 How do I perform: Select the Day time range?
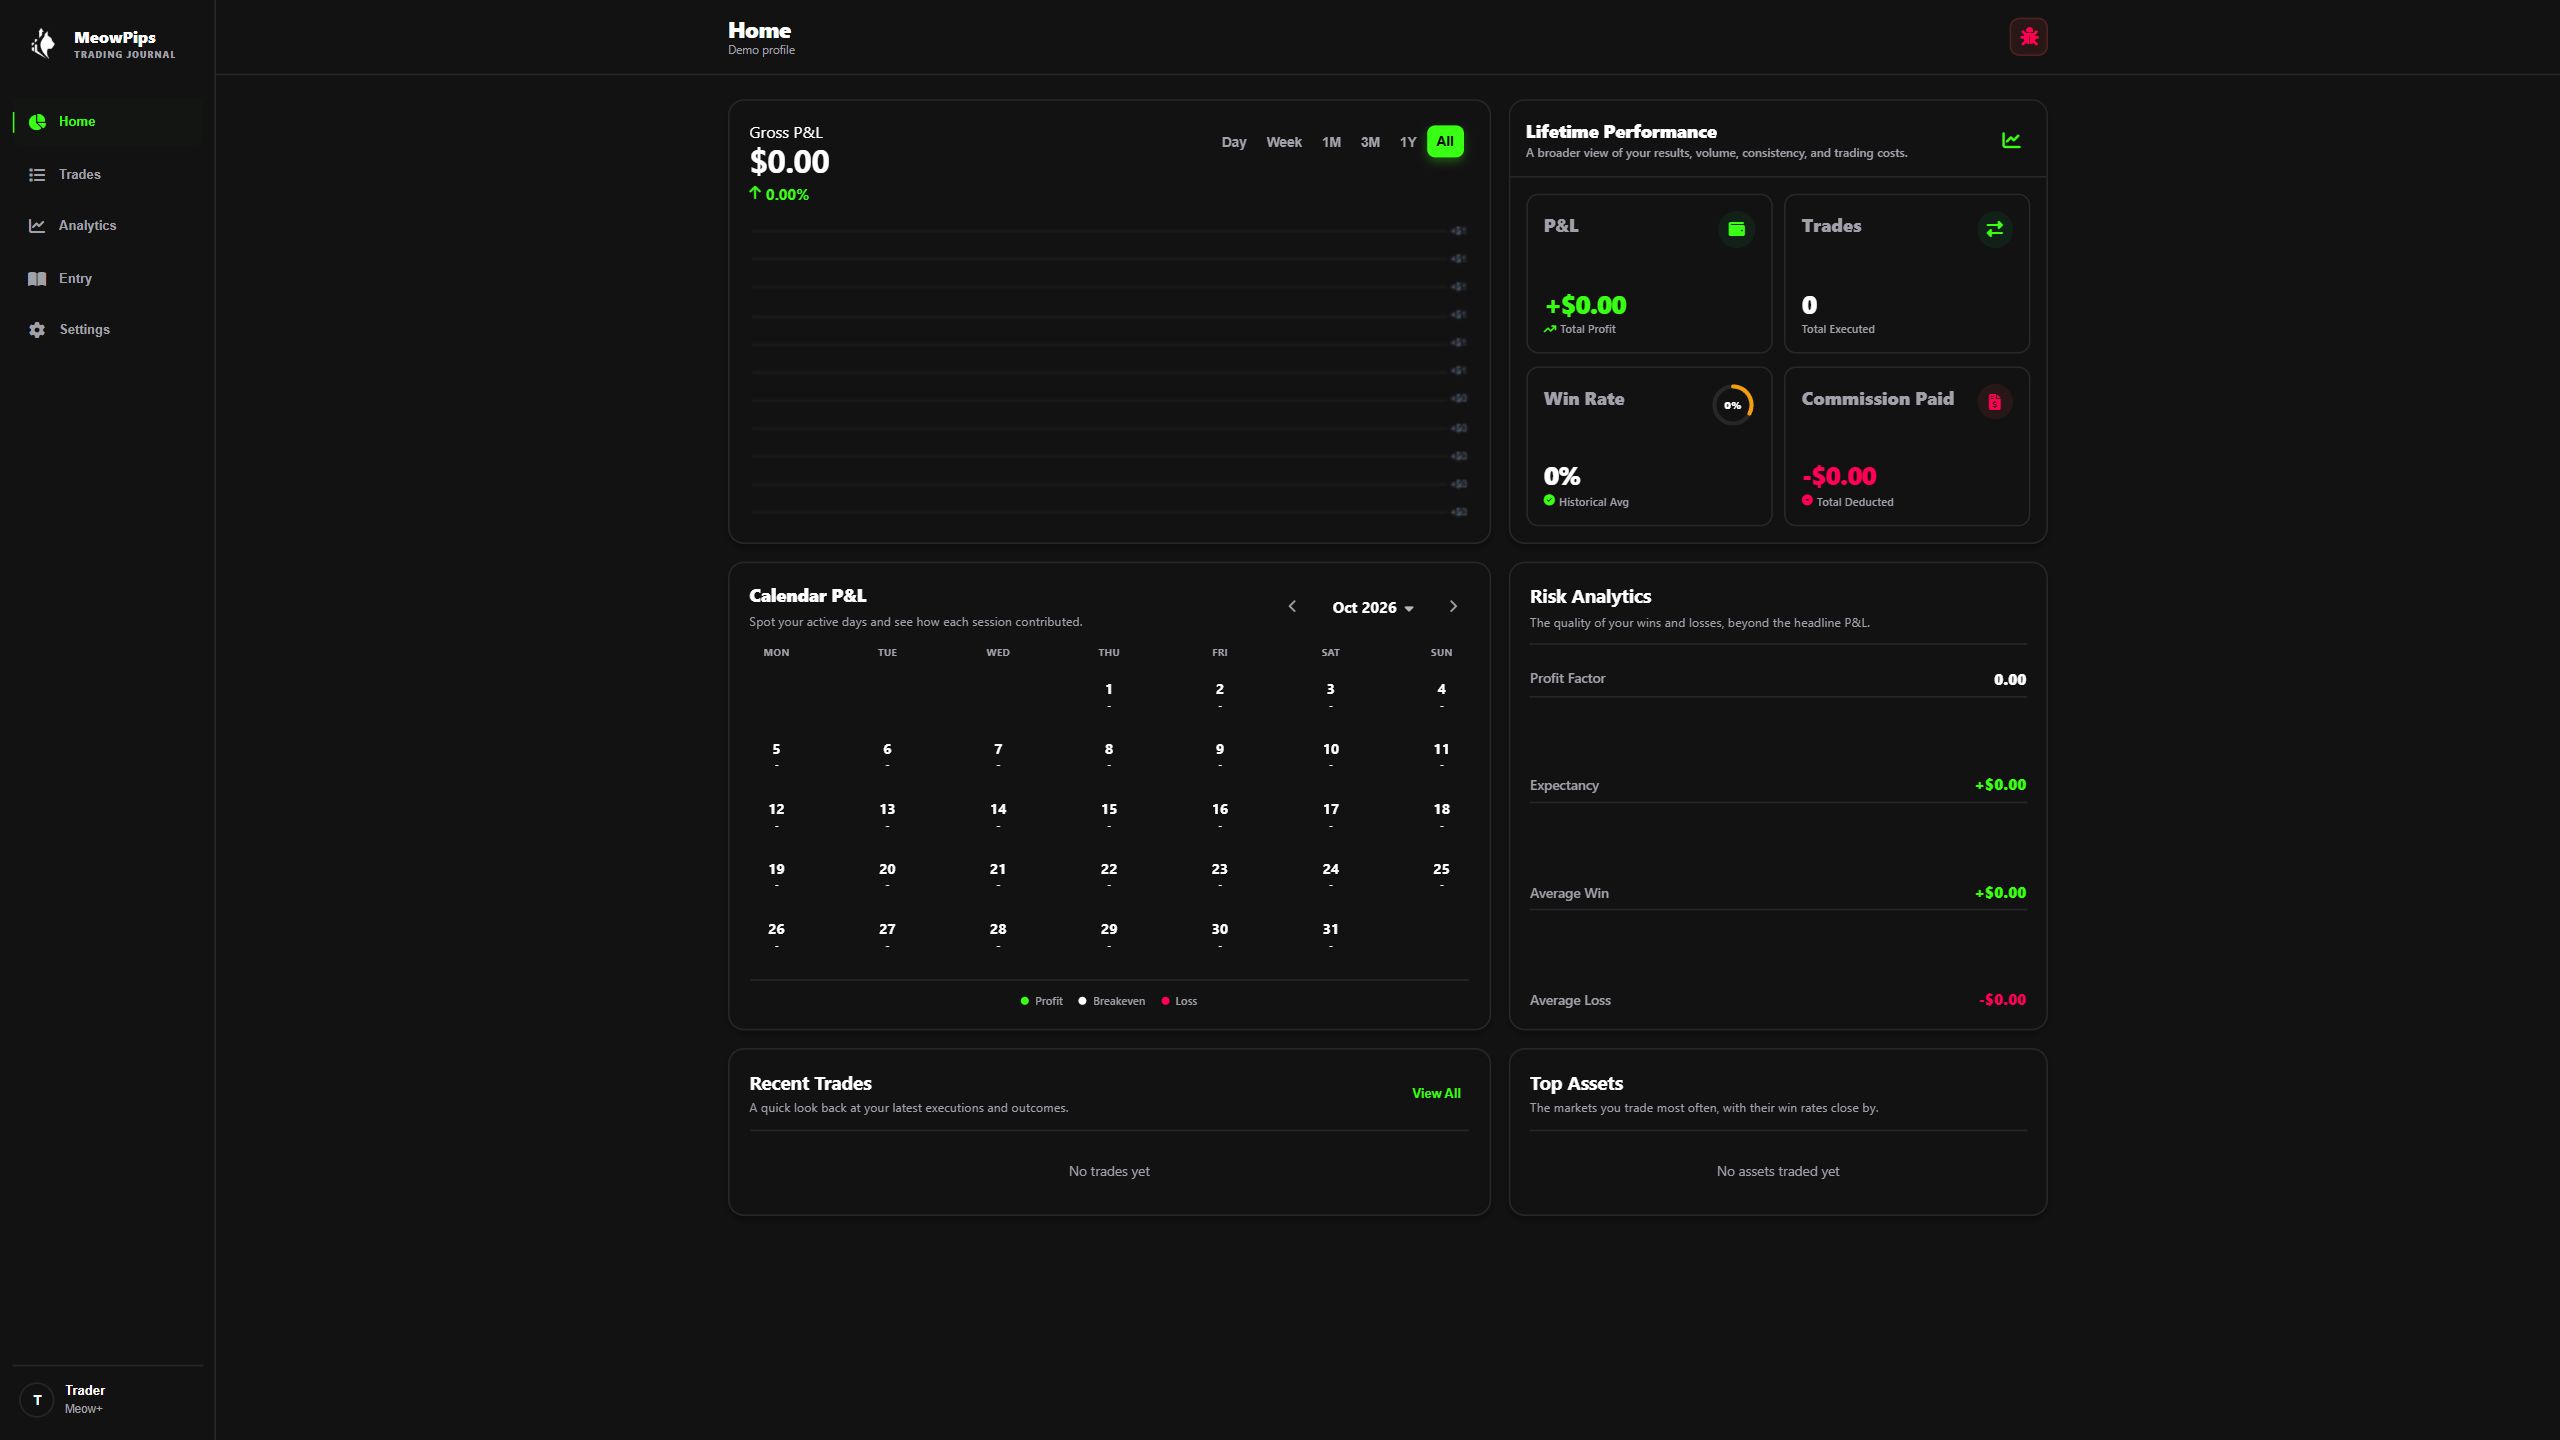[x=1234, y=142]
